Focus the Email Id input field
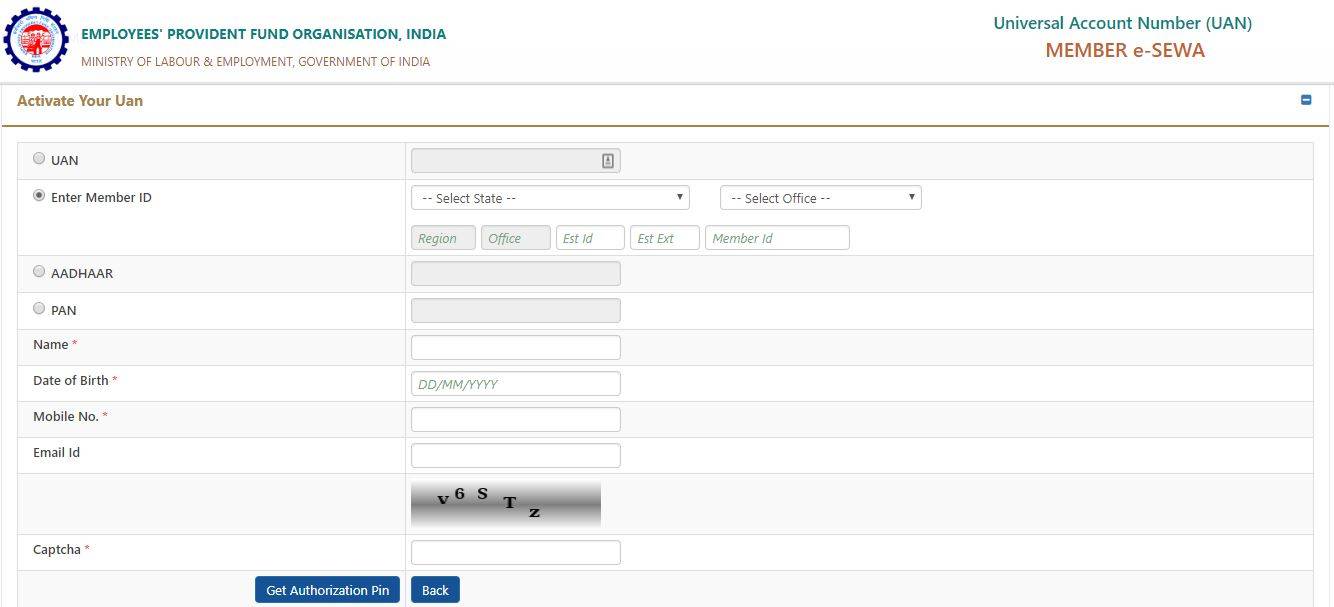Image resolution: width=1334 pixels, height=607 pixels. 516,456
